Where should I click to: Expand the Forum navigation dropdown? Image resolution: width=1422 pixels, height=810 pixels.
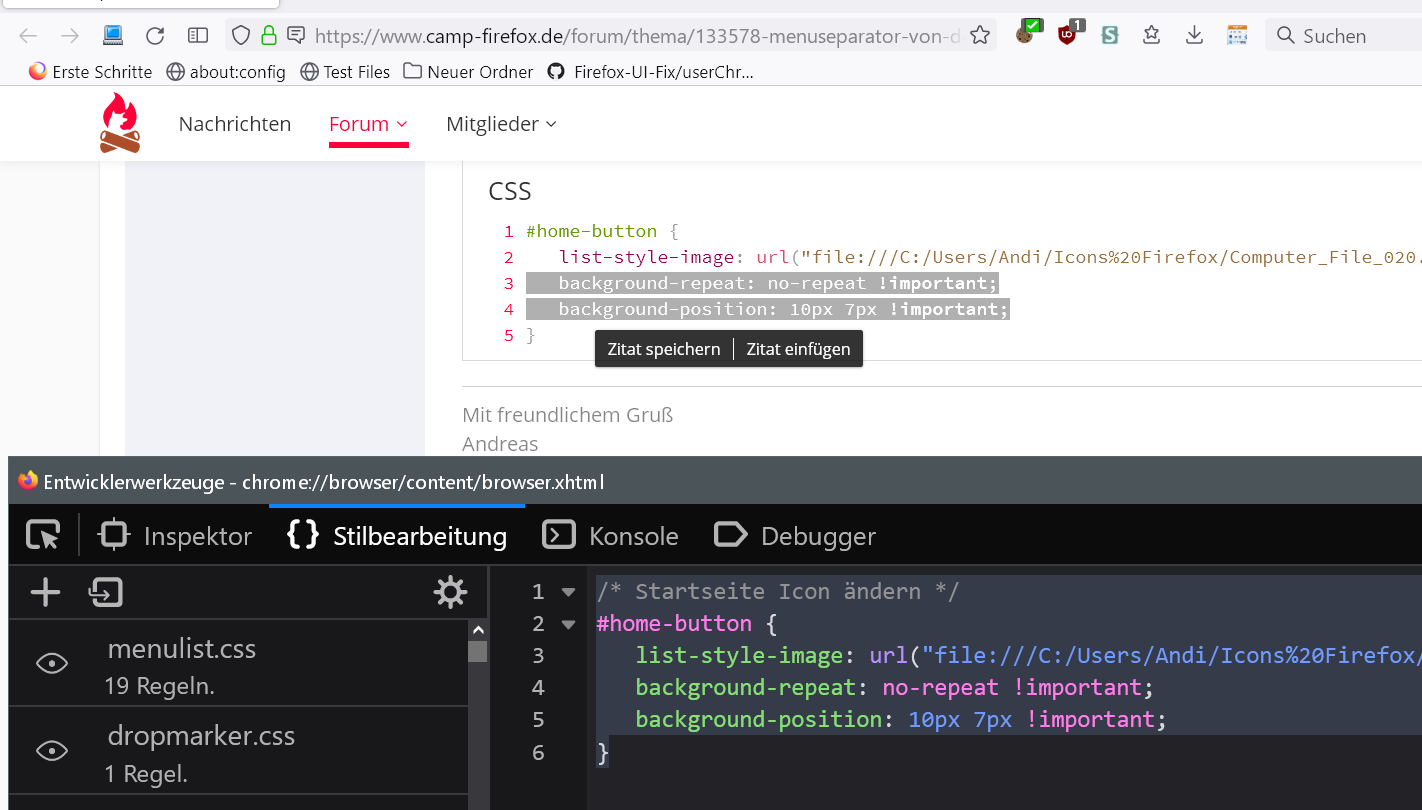coord(368,124)
